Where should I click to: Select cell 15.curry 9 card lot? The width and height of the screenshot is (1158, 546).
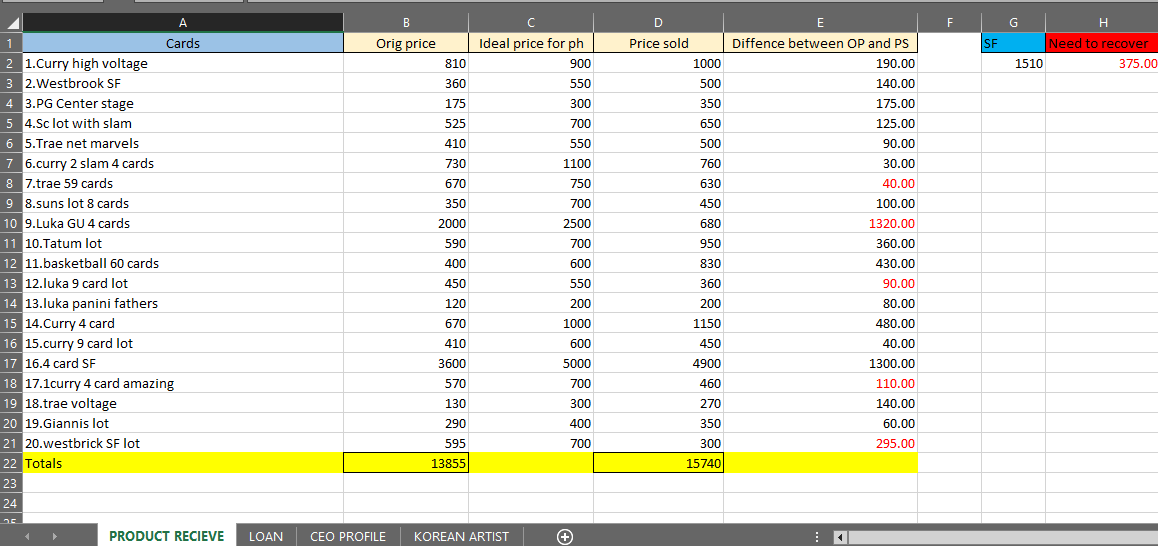pos(183,343)
